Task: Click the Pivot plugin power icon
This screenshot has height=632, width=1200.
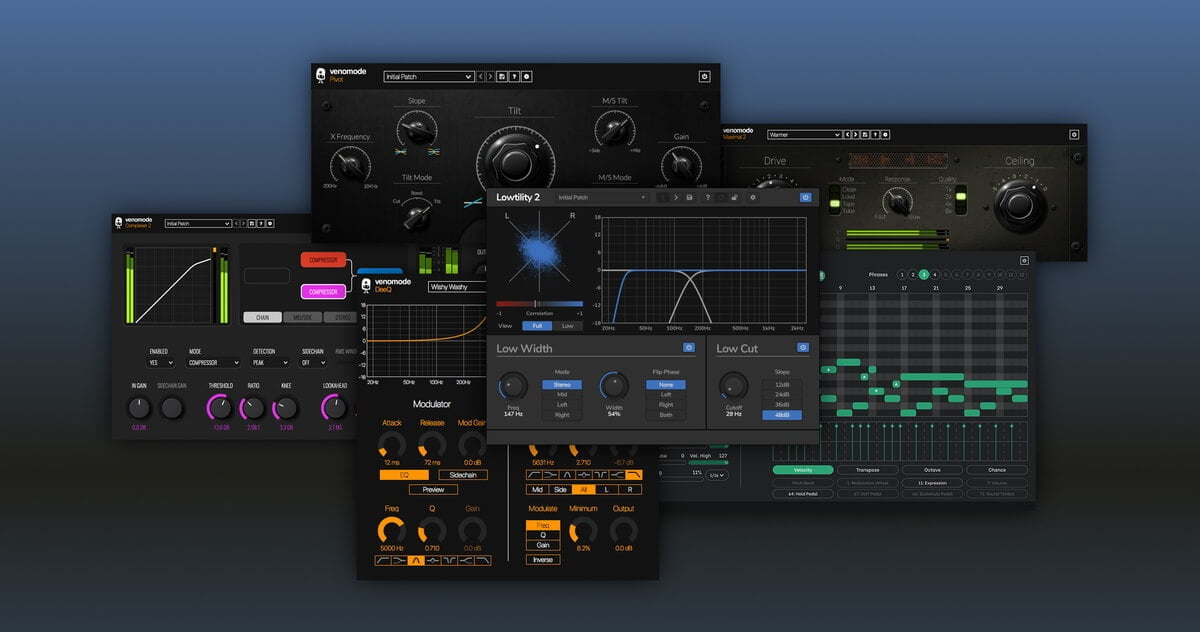Action: pos(704,76)
